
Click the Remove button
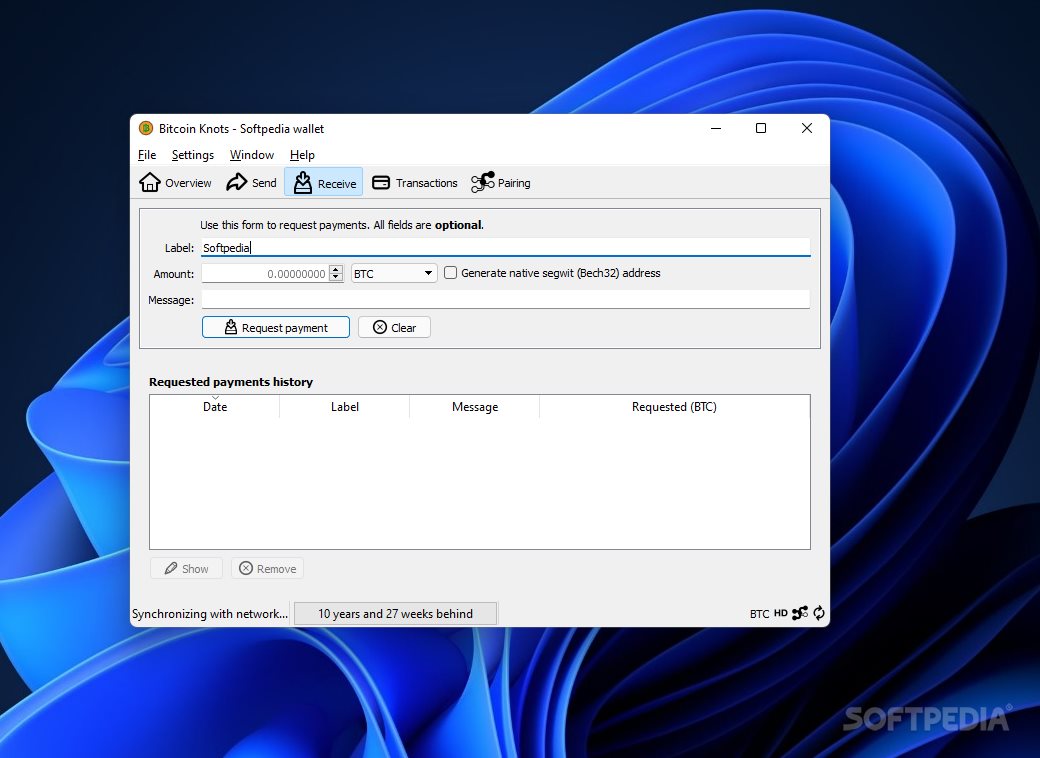pos(267,568)
